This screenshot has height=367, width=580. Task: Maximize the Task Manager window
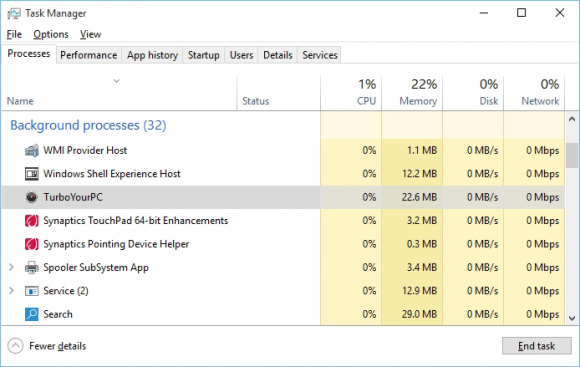[x=522, y=13]
